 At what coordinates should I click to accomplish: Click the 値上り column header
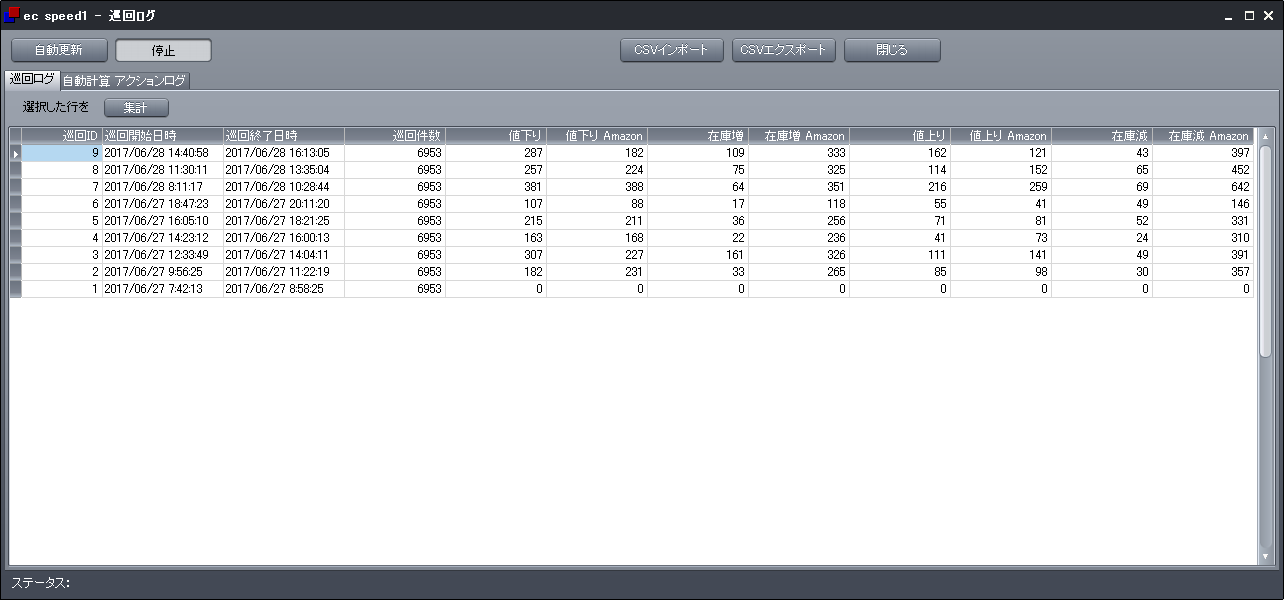899,135
